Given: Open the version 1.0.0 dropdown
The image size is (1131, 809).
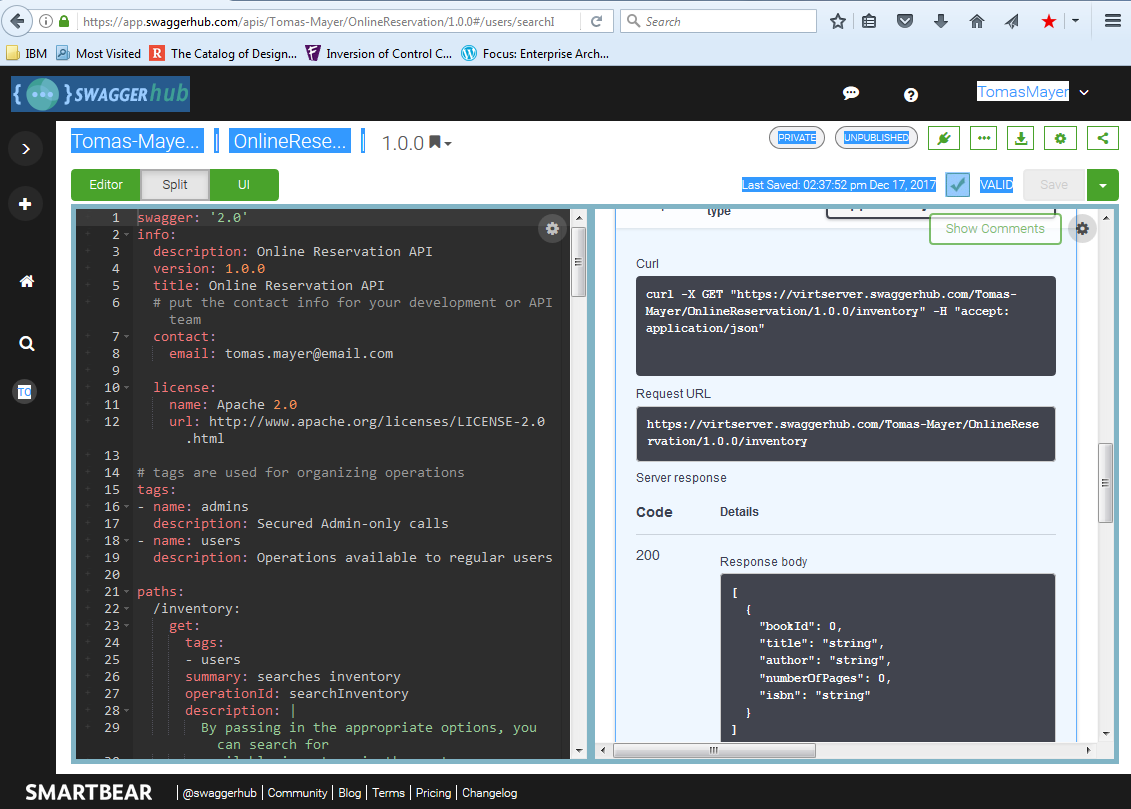Looking at the screenshot, I should pos(417,143).
